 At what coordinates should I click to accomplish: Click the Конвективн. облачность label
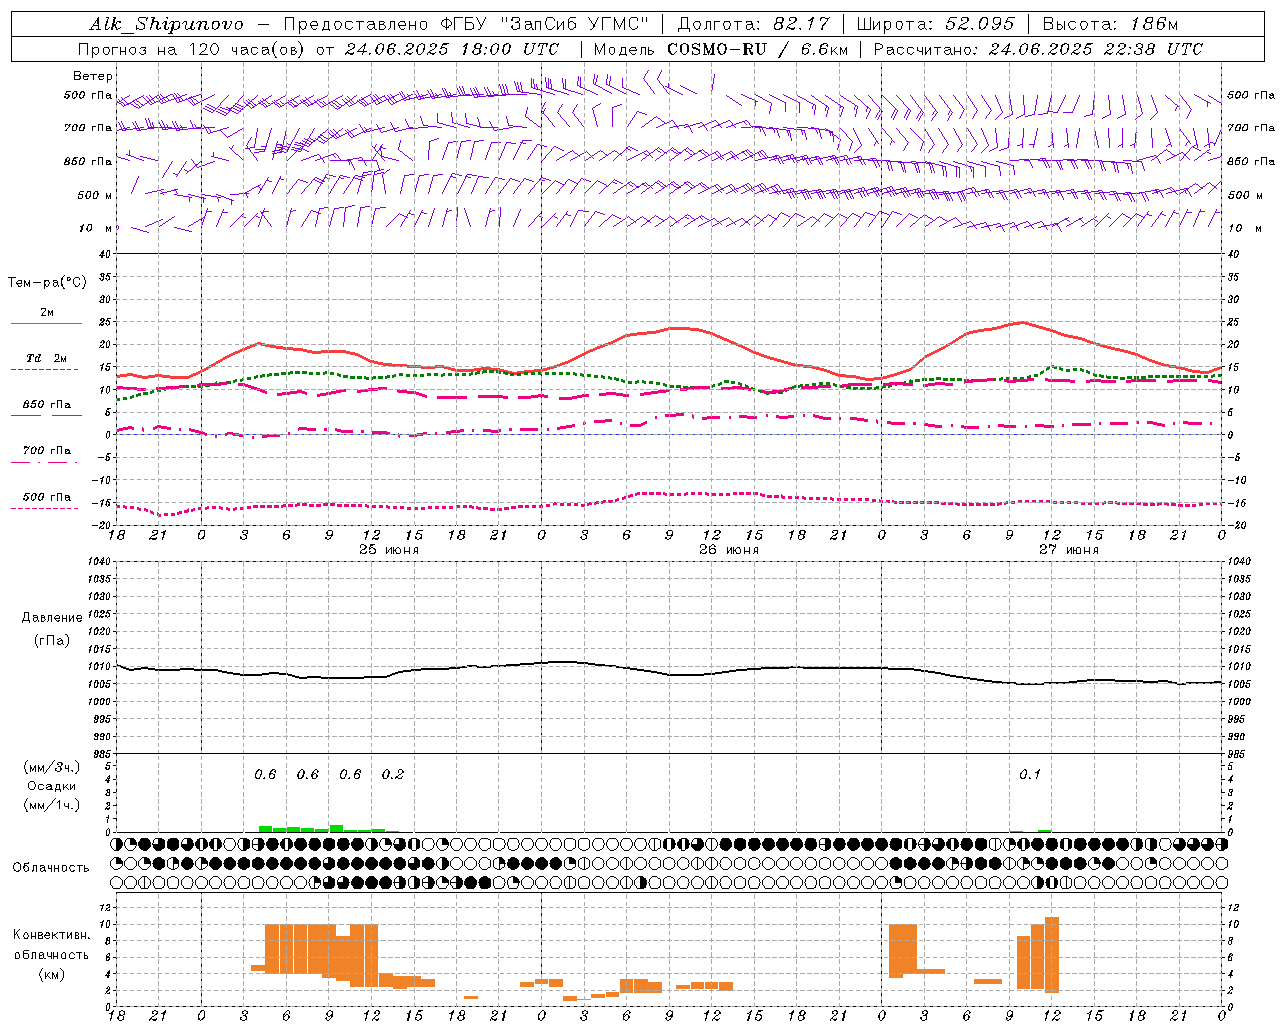pos(51,945)
